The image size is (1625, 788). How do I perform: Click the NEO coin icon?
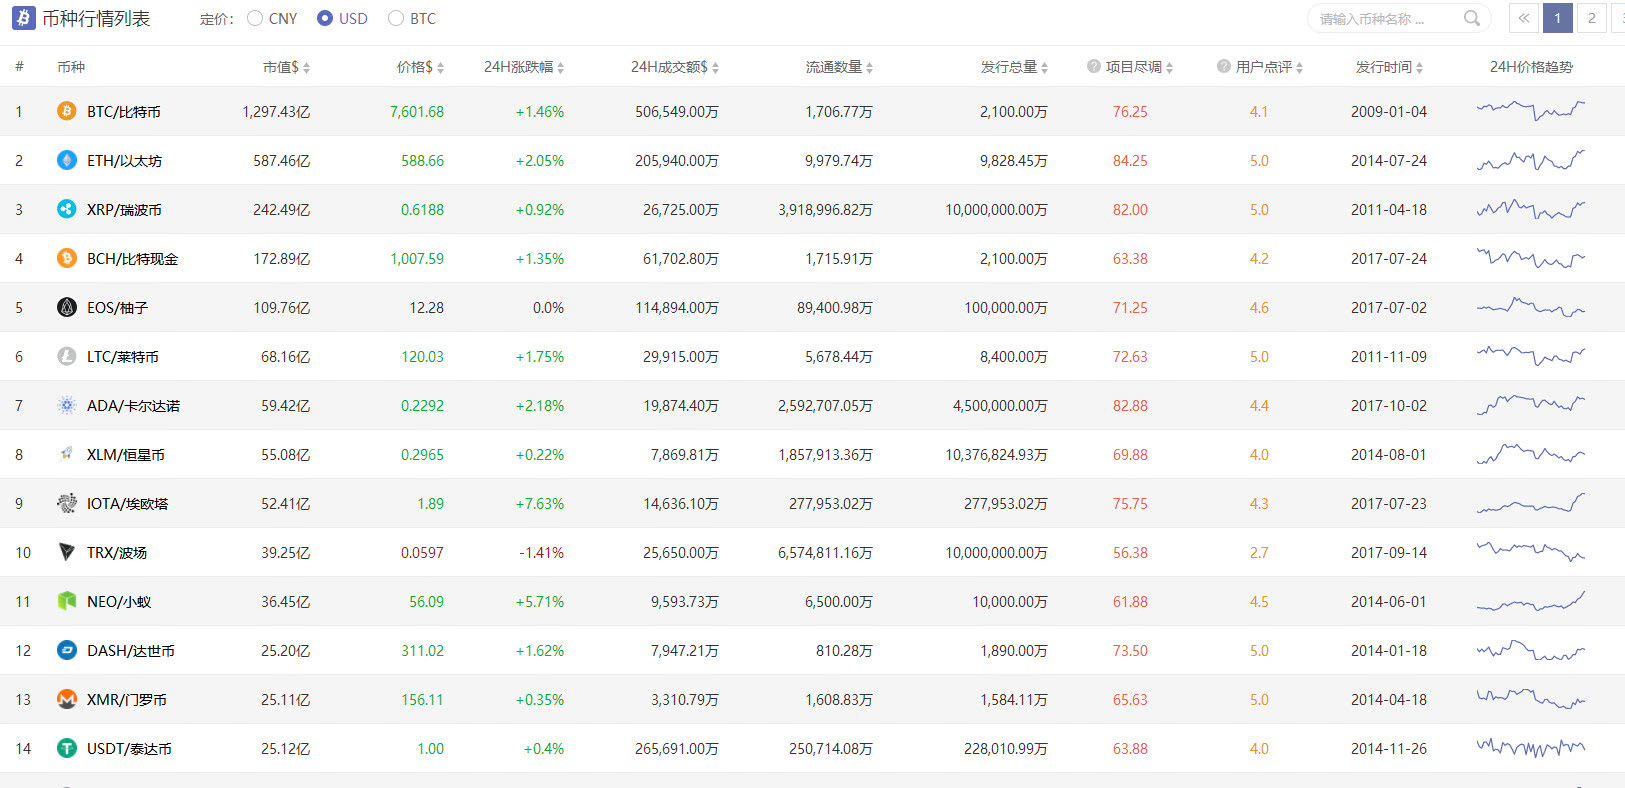[x=67, y=601]
